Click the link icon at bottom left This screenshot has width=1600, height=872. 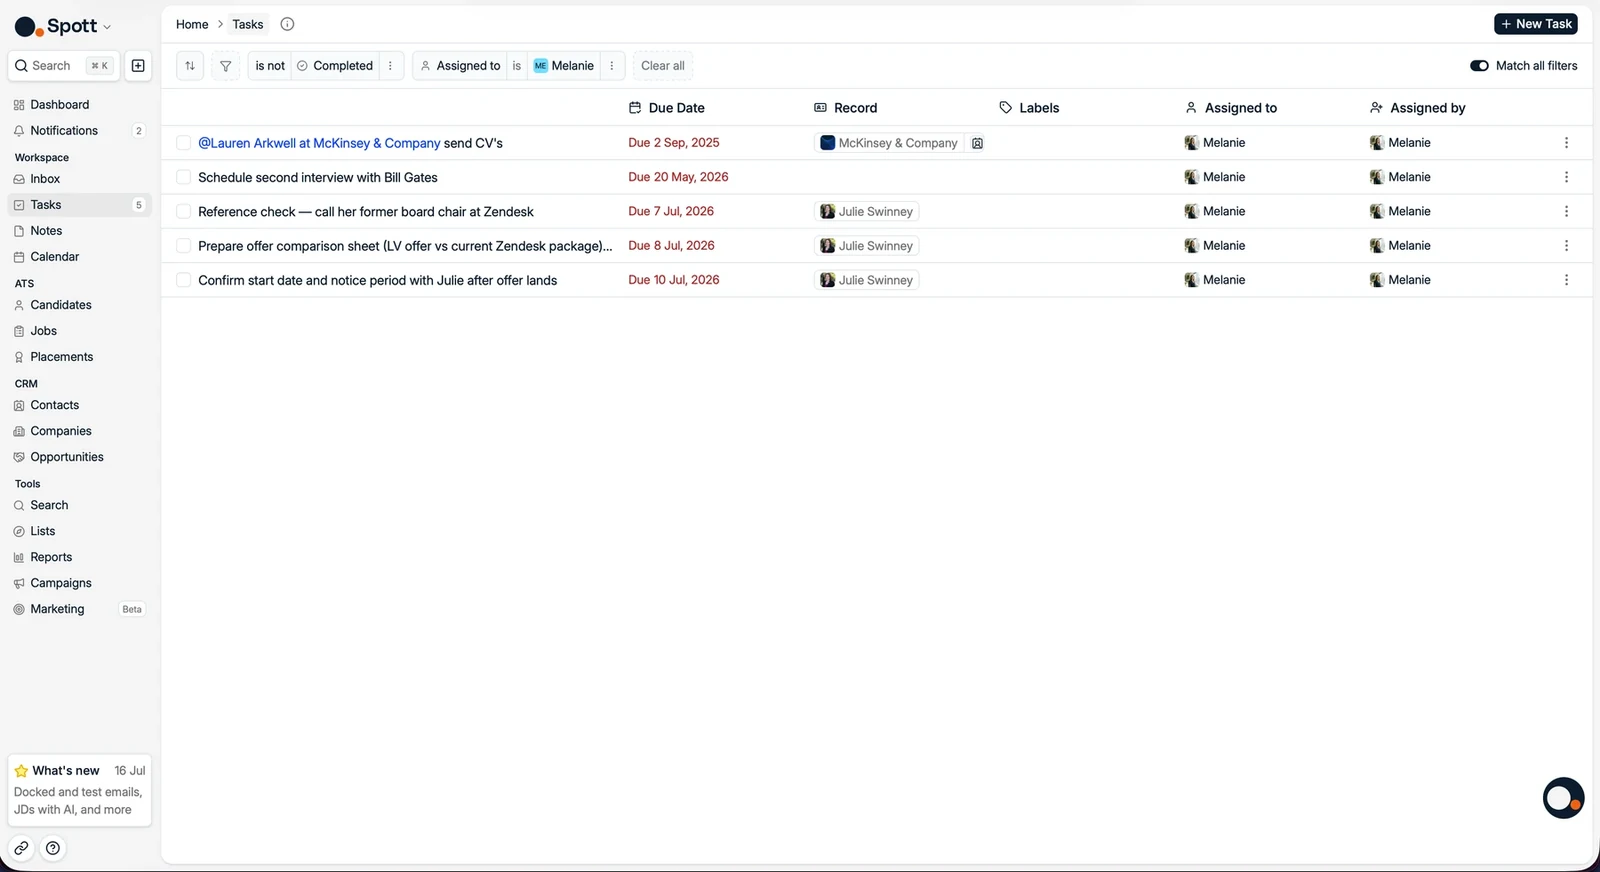click(21, 848)
